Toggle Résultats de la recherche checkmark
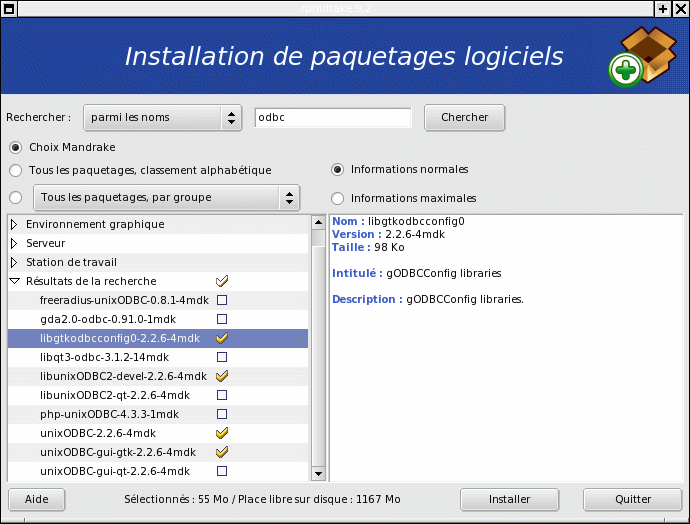This screenshot has width=690, height=524. tap(222, 281)
